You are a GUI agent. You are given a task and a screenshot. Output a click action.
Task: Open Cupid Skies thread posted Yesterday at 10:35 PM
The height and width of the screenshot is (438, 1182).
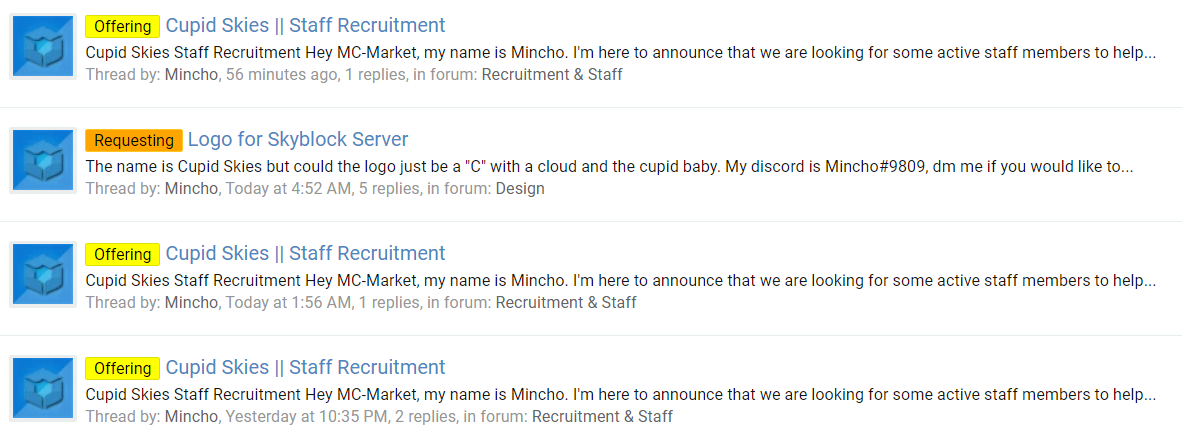click(x=305, y=367)
